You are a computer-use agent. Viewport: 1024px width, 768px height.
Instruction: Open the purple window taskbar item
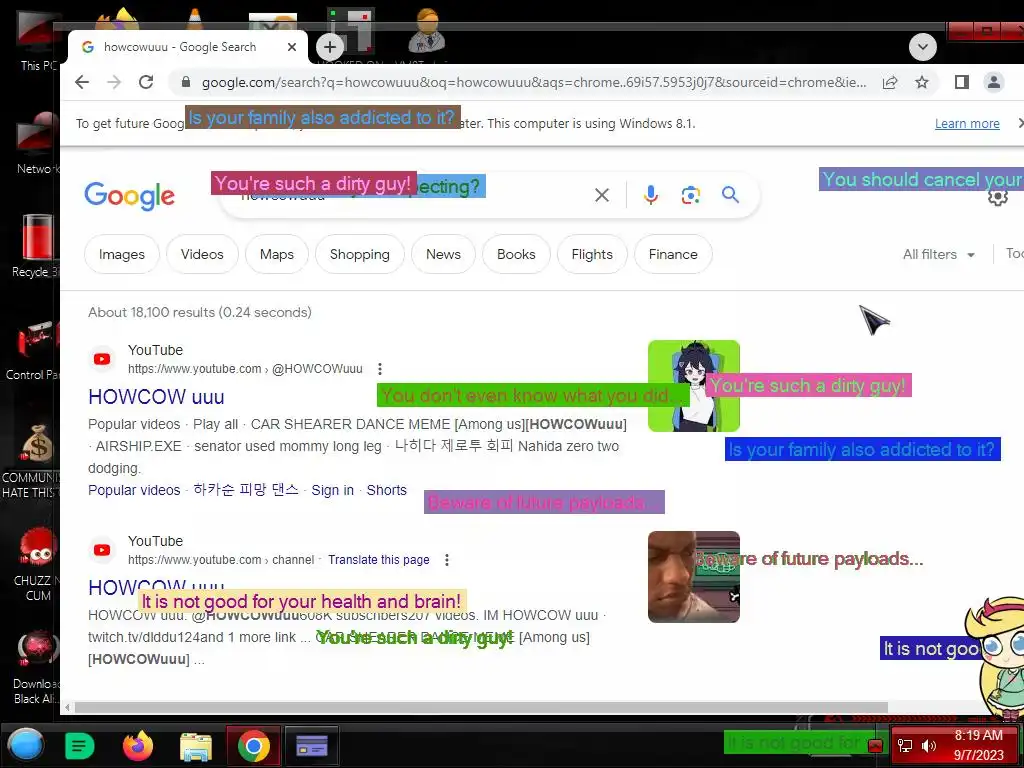click(312, 746)
